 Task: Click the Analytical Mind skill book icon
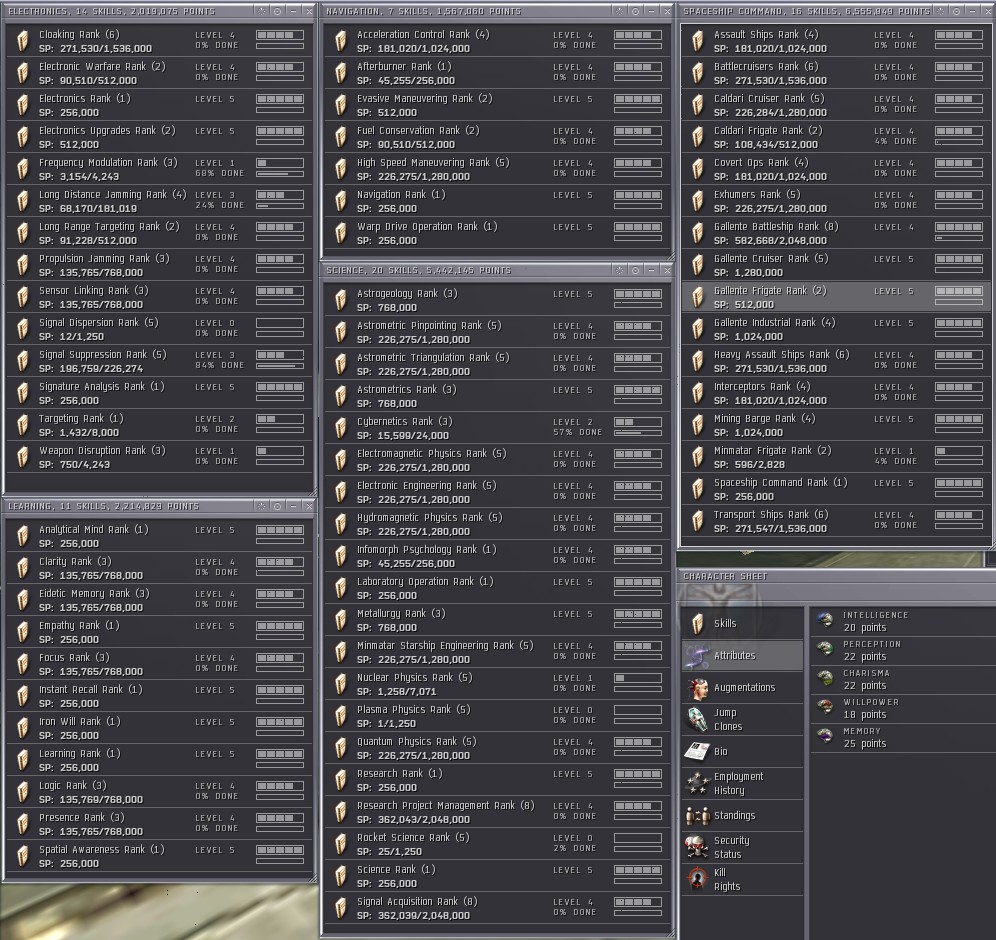click(23, 535)
